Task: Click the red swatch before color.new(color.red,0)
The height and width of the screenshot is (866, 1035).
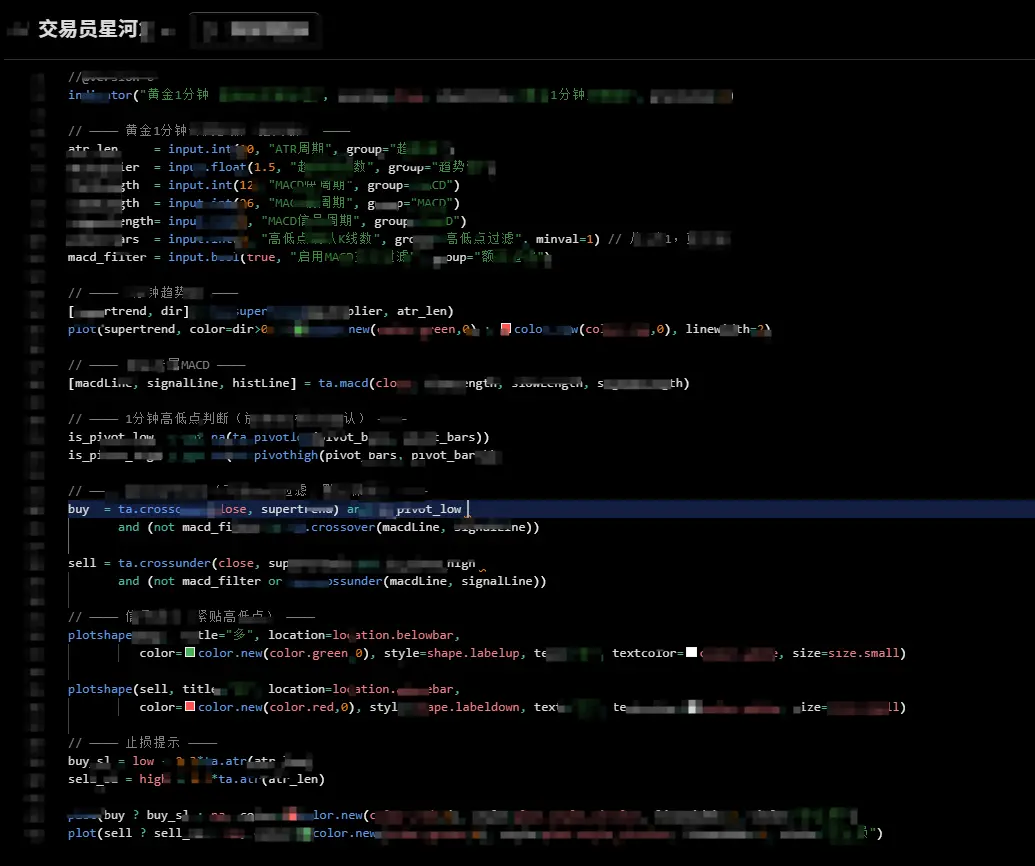Action: (x=190, y=707)
